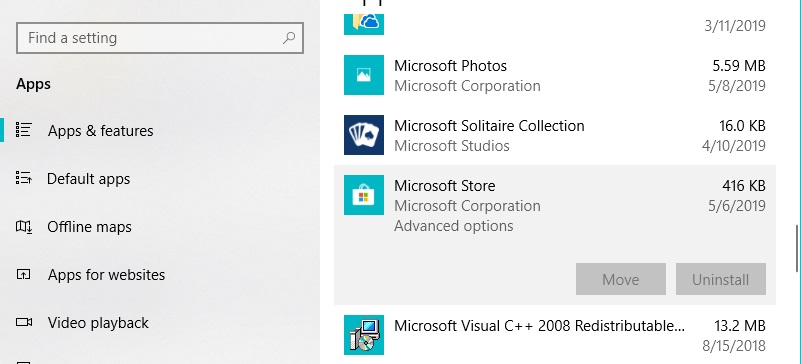Click the 8/15/2018 install date
Image resolution: width=801 pixels, height=364 pixels.
(x=734, y=346)
